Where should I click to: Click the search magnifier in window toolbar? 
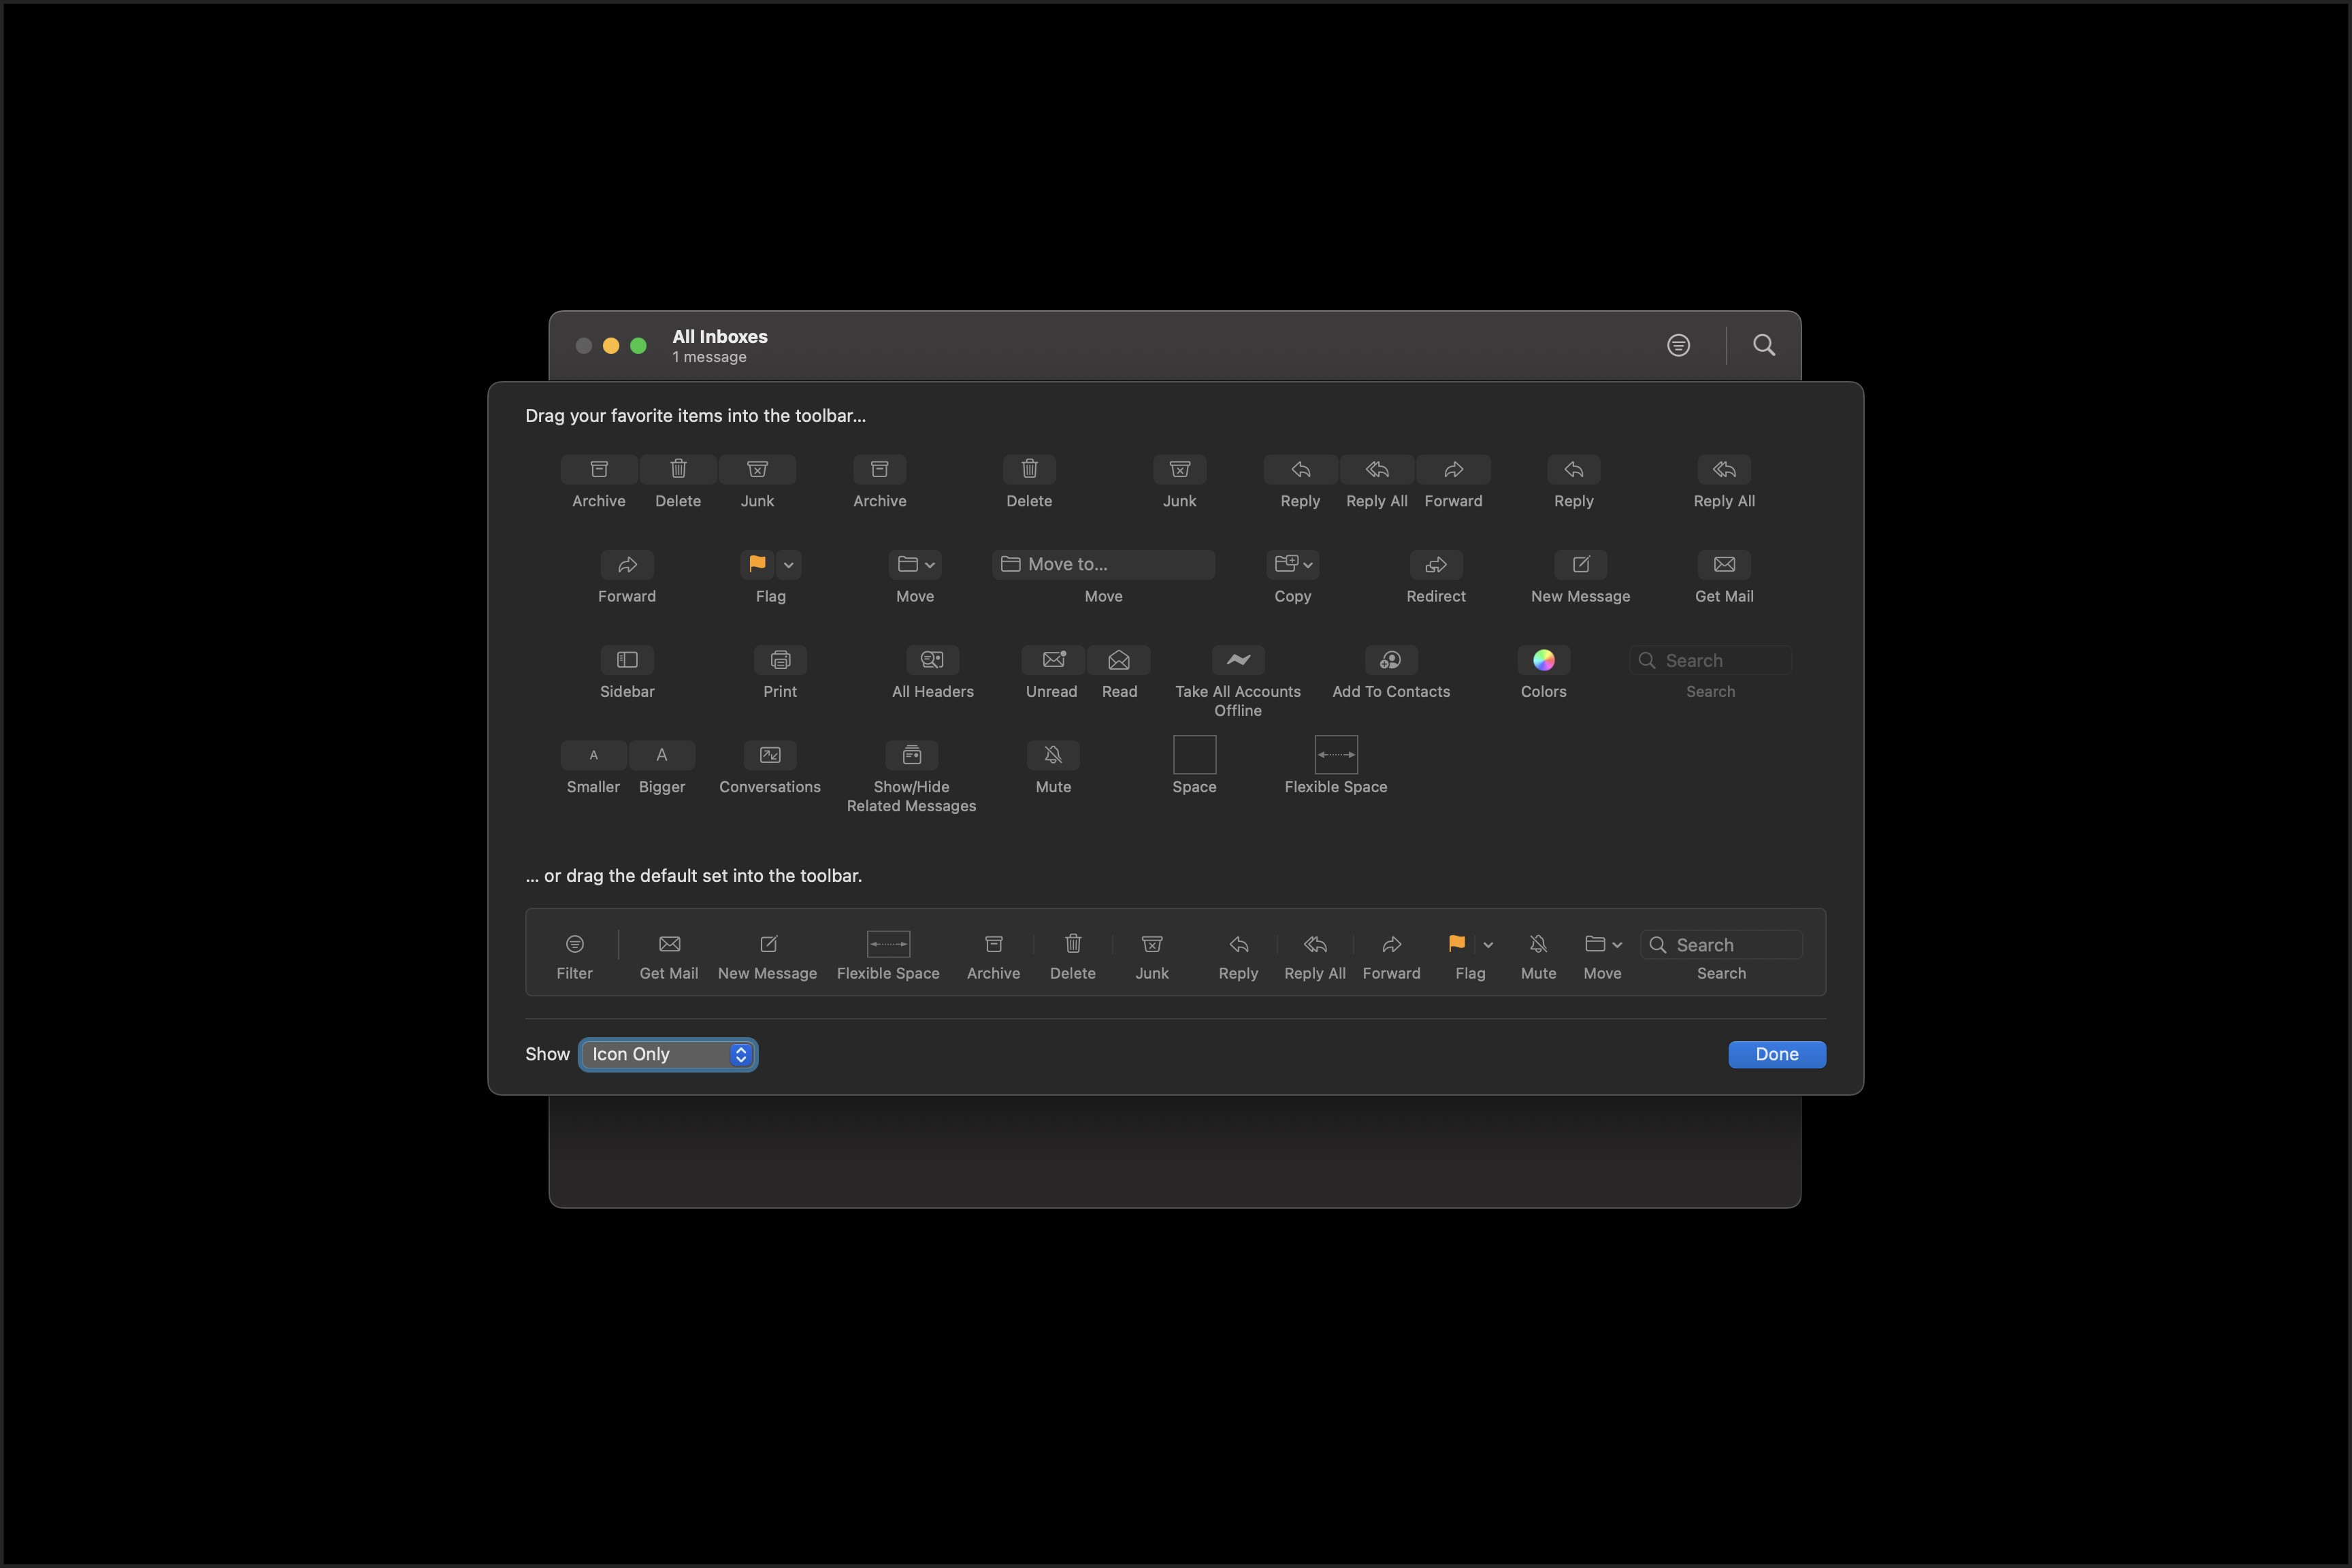pos(1764,345)
